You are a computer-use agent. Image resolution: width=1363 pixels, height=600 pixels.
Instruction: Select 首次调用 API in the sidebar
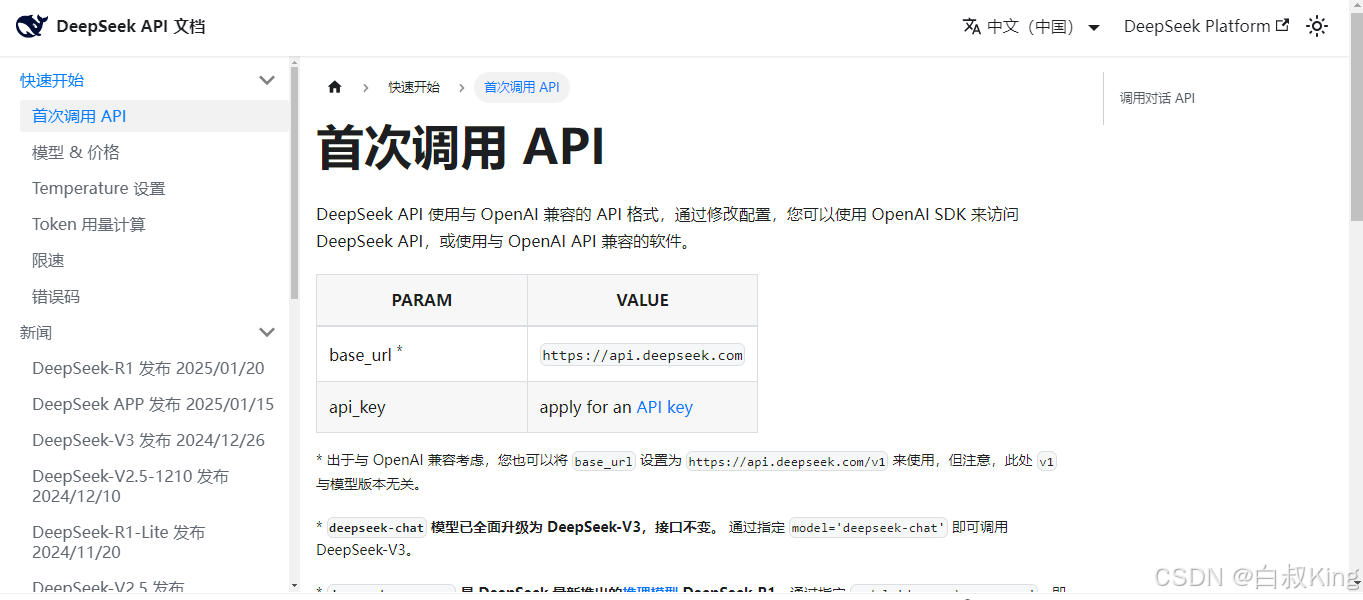[154, 116]
